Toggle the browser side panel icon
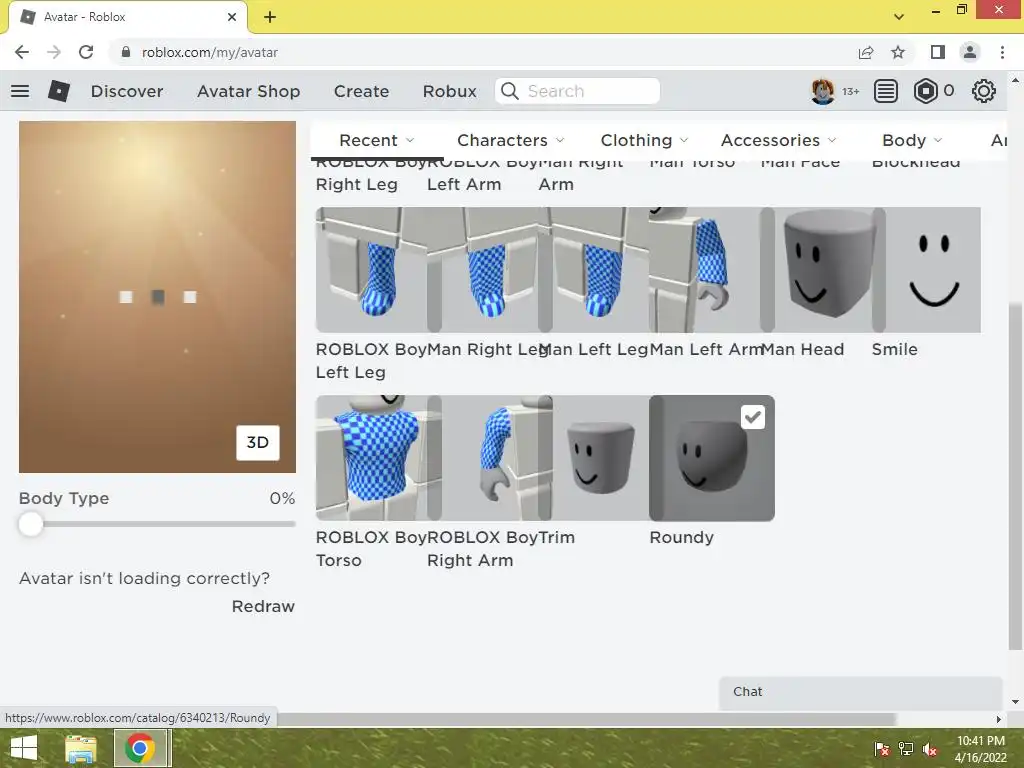1024x768 pixels. (x=938, y=52)
